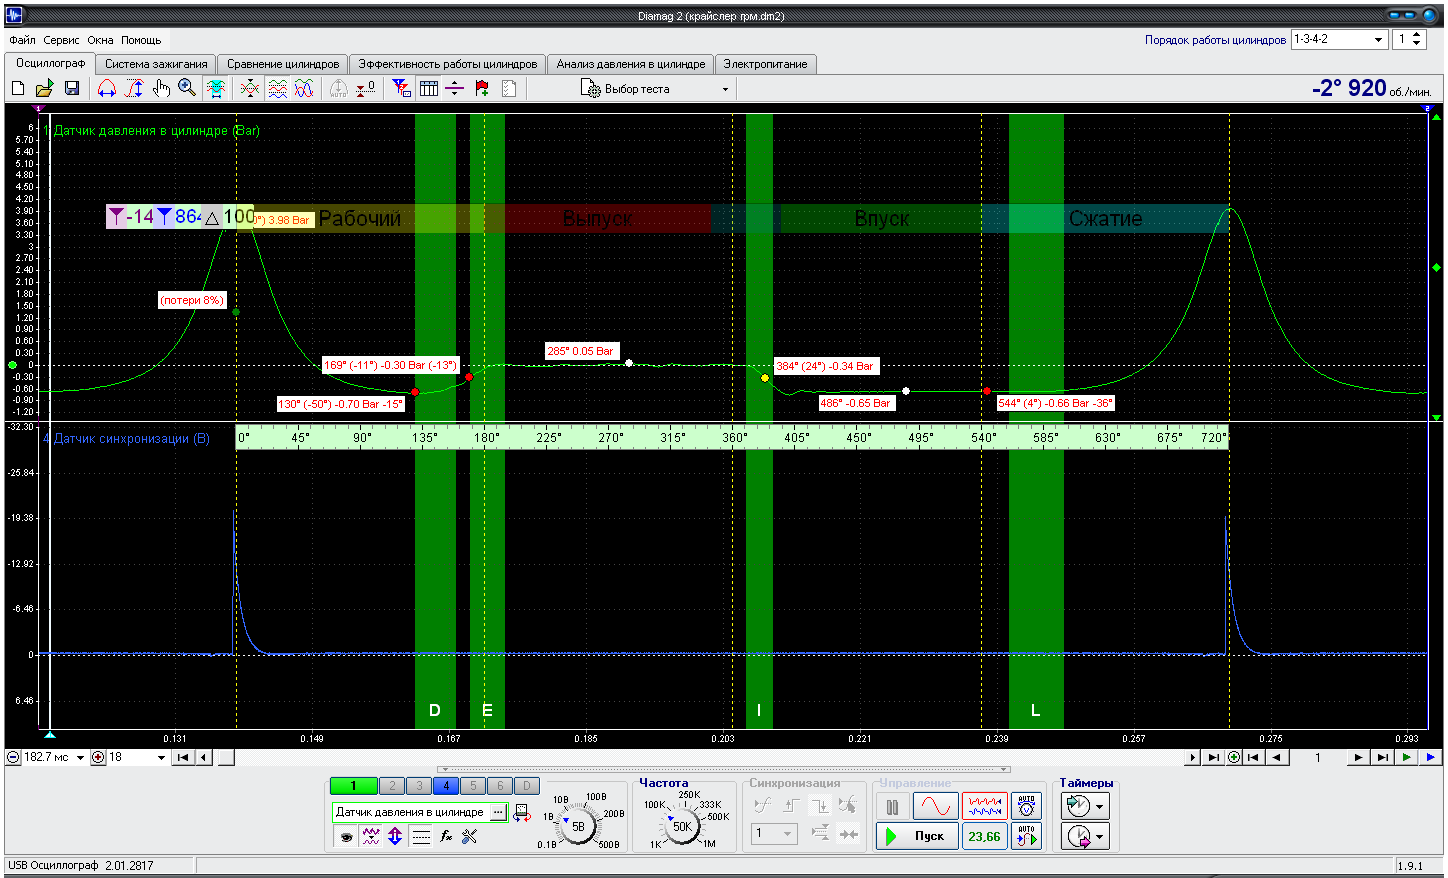Click the overlapping sine waves toolbar icon

pyautogui.click(x=304, y=89)
